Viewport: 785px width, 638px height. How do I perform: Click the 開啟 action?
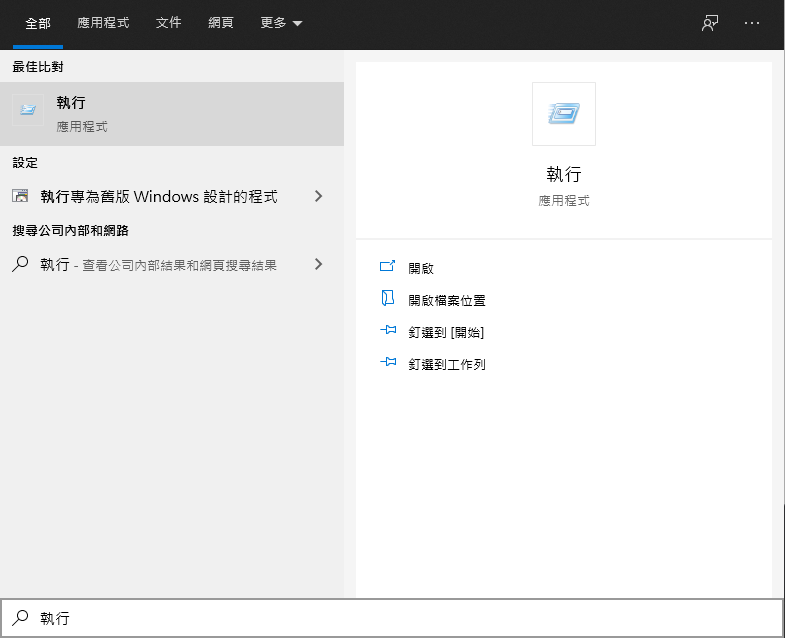[x=421, y=268]
